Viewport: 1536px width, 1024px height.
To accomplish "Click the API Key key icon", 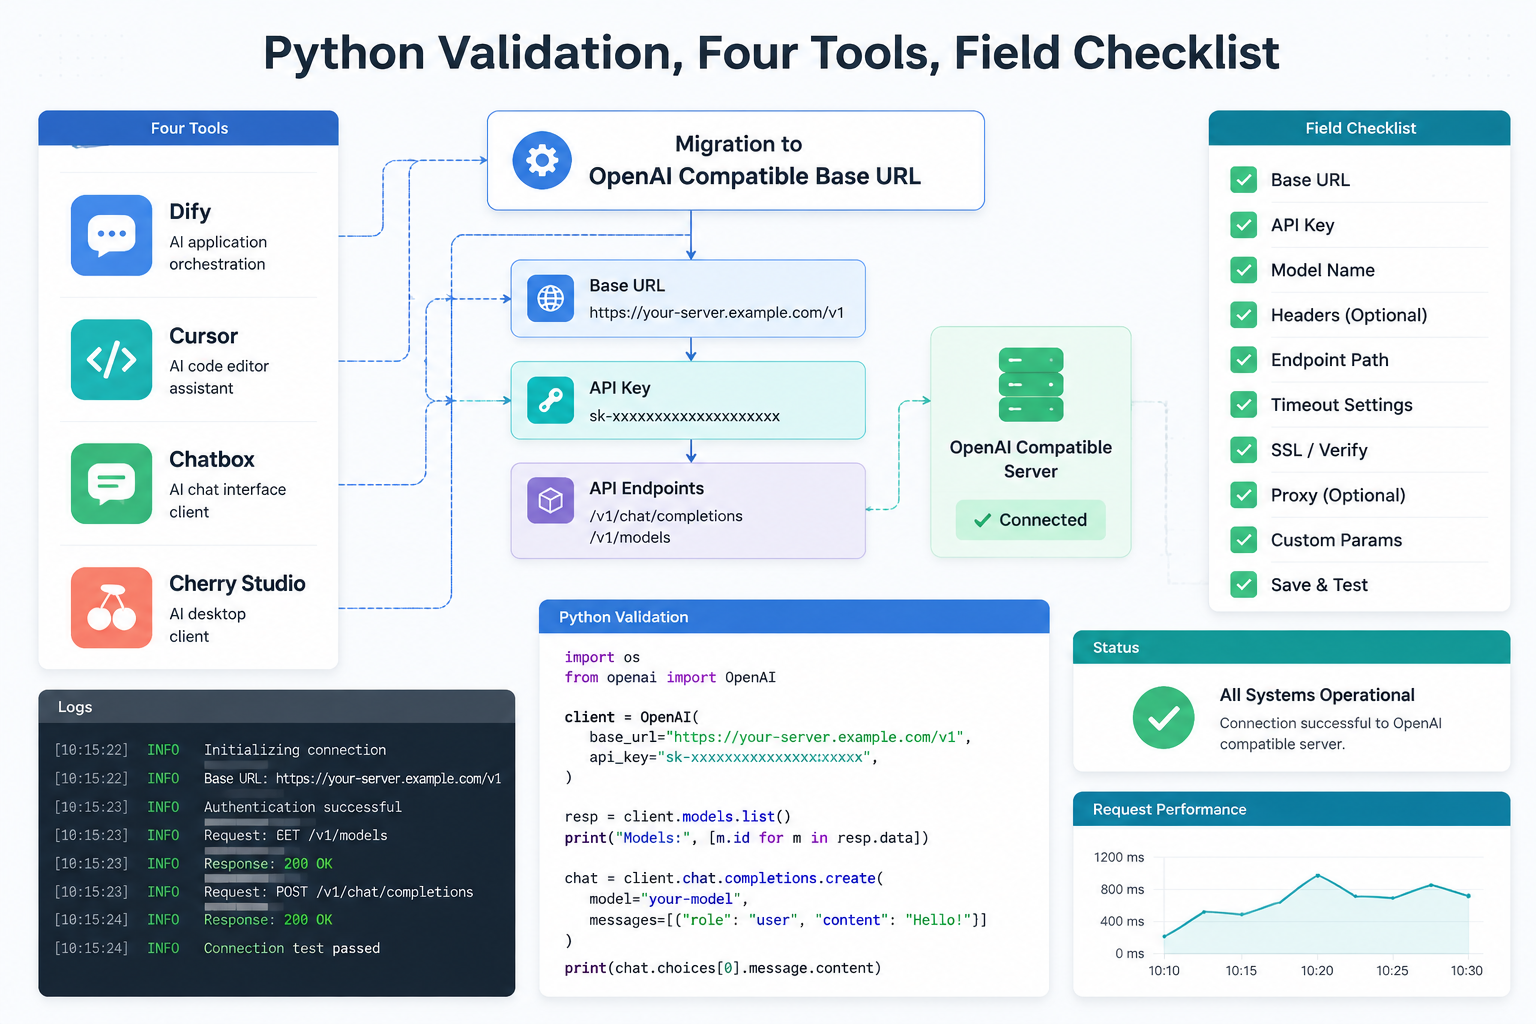I will pyautogui.click(x=550, y=400).
